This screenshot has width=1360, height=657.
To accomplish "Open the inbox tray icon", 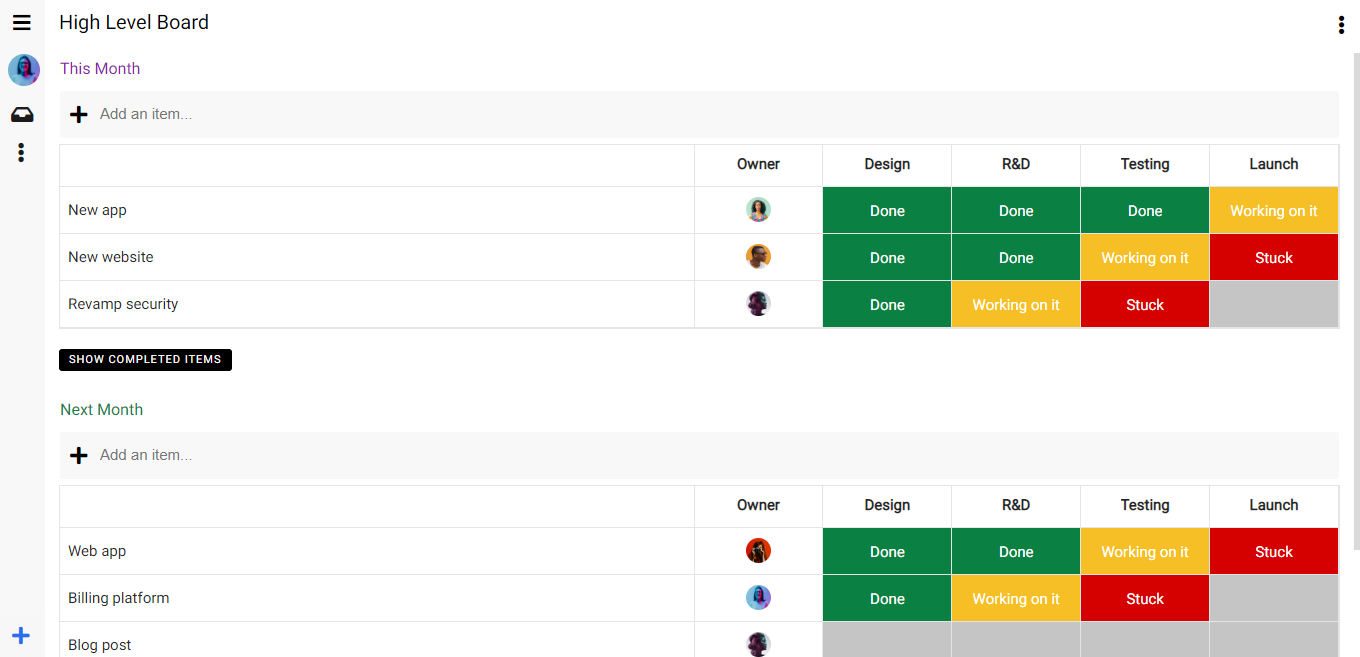I will point(22,115).
